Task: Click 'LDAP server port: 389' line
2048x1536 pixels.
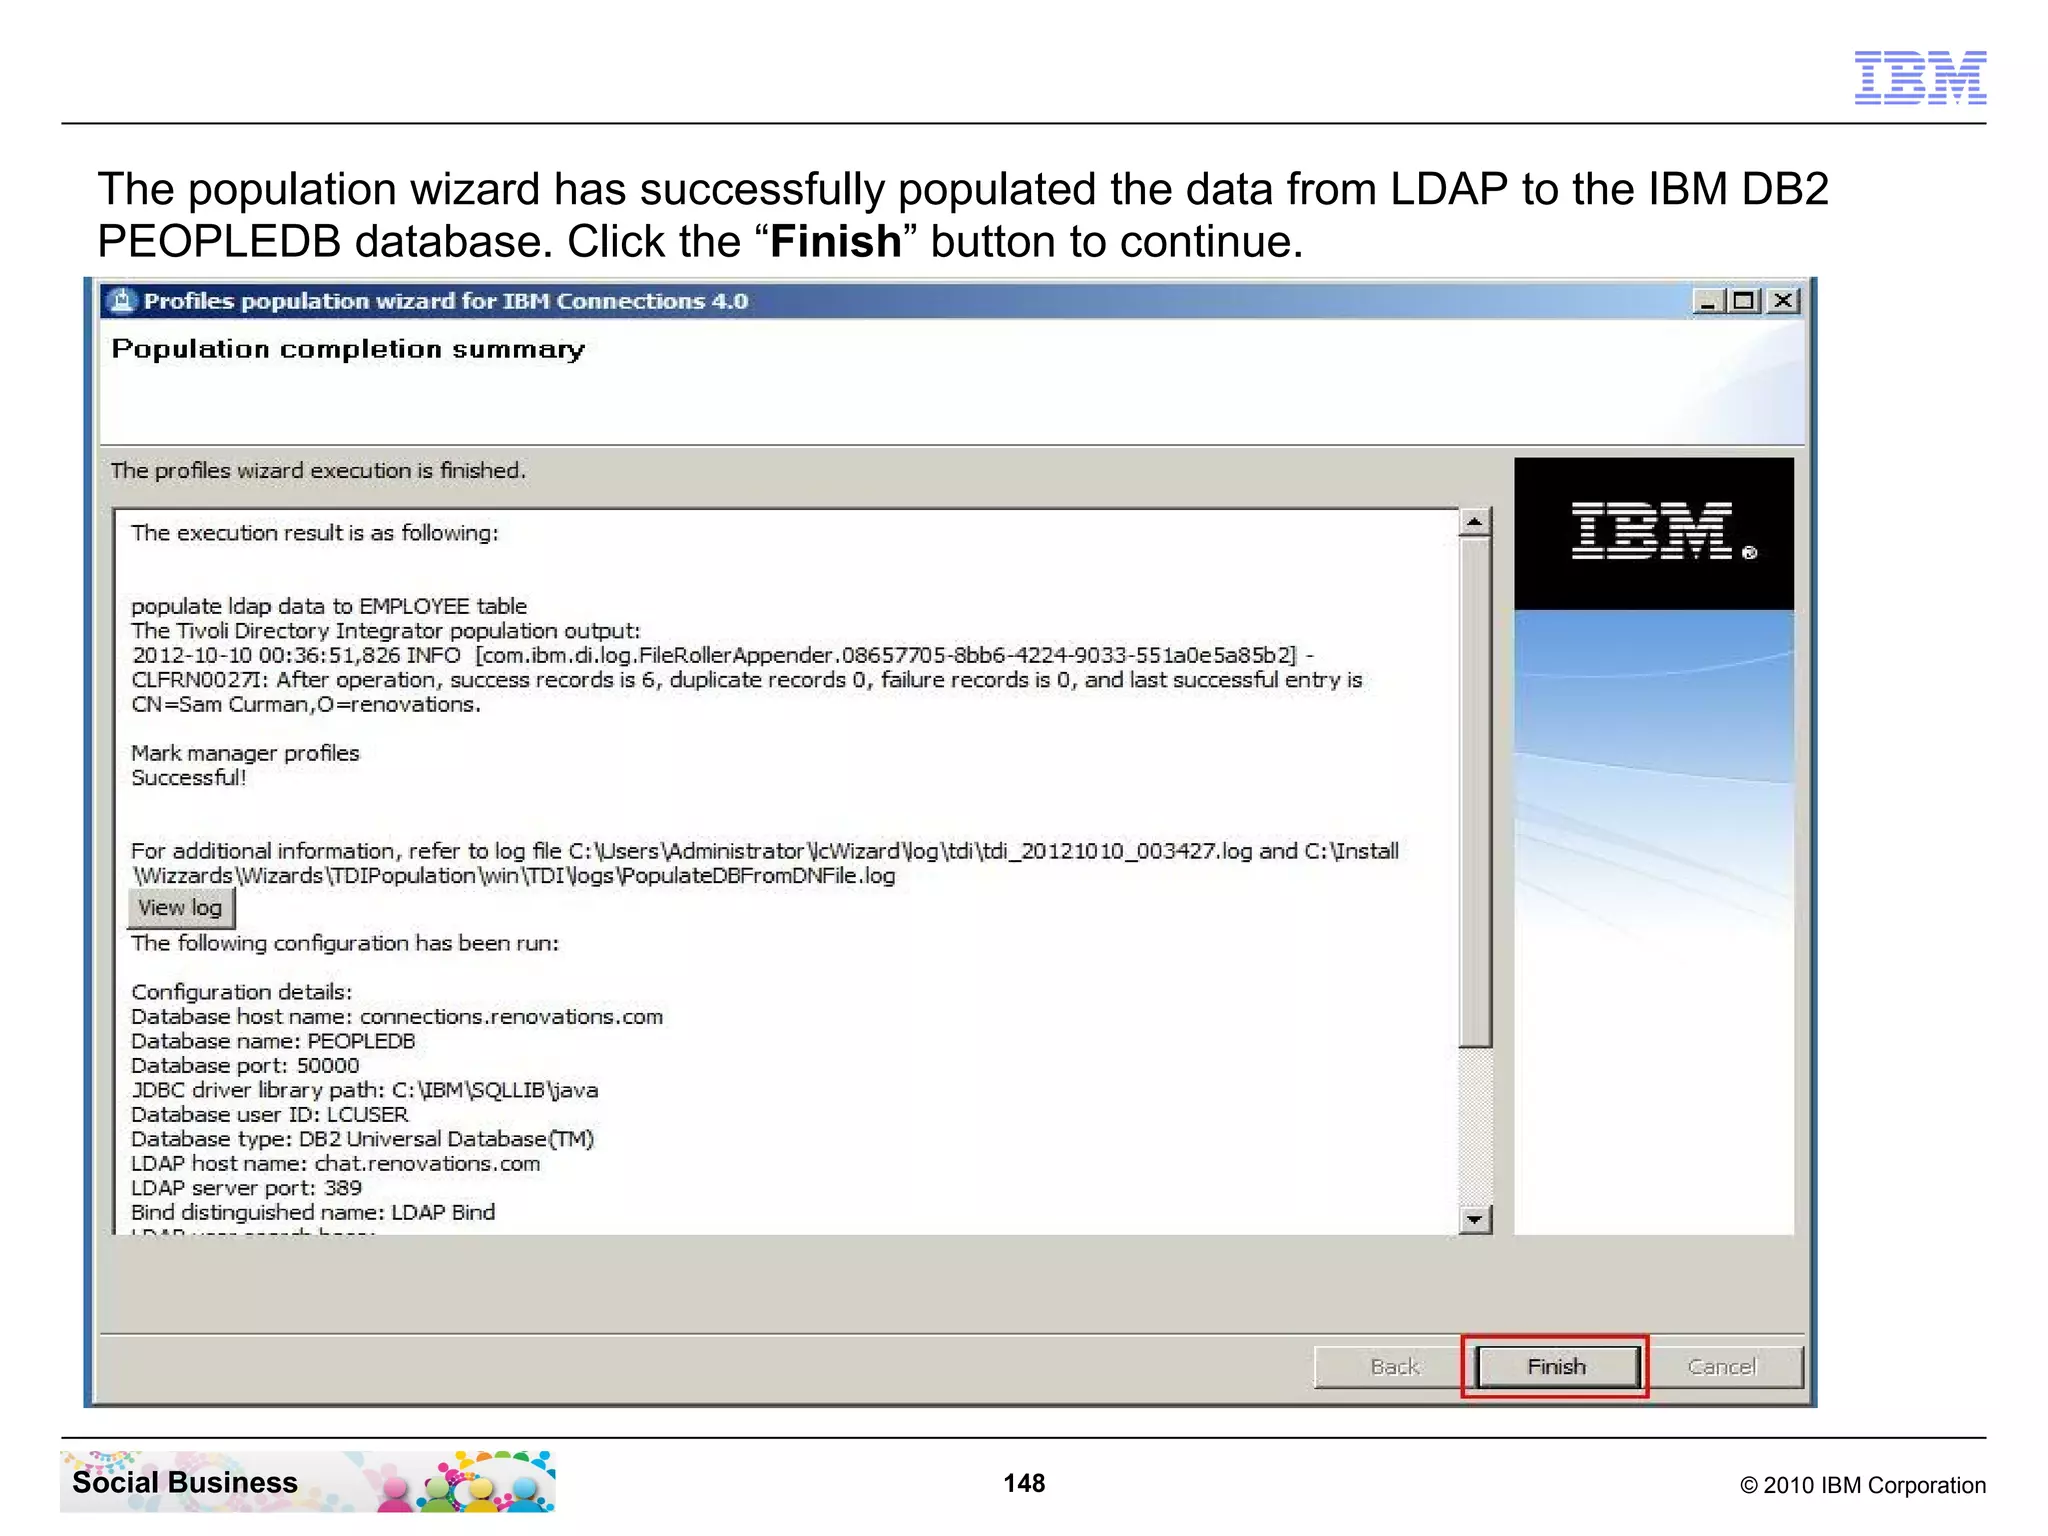Action: point(247,1188)
